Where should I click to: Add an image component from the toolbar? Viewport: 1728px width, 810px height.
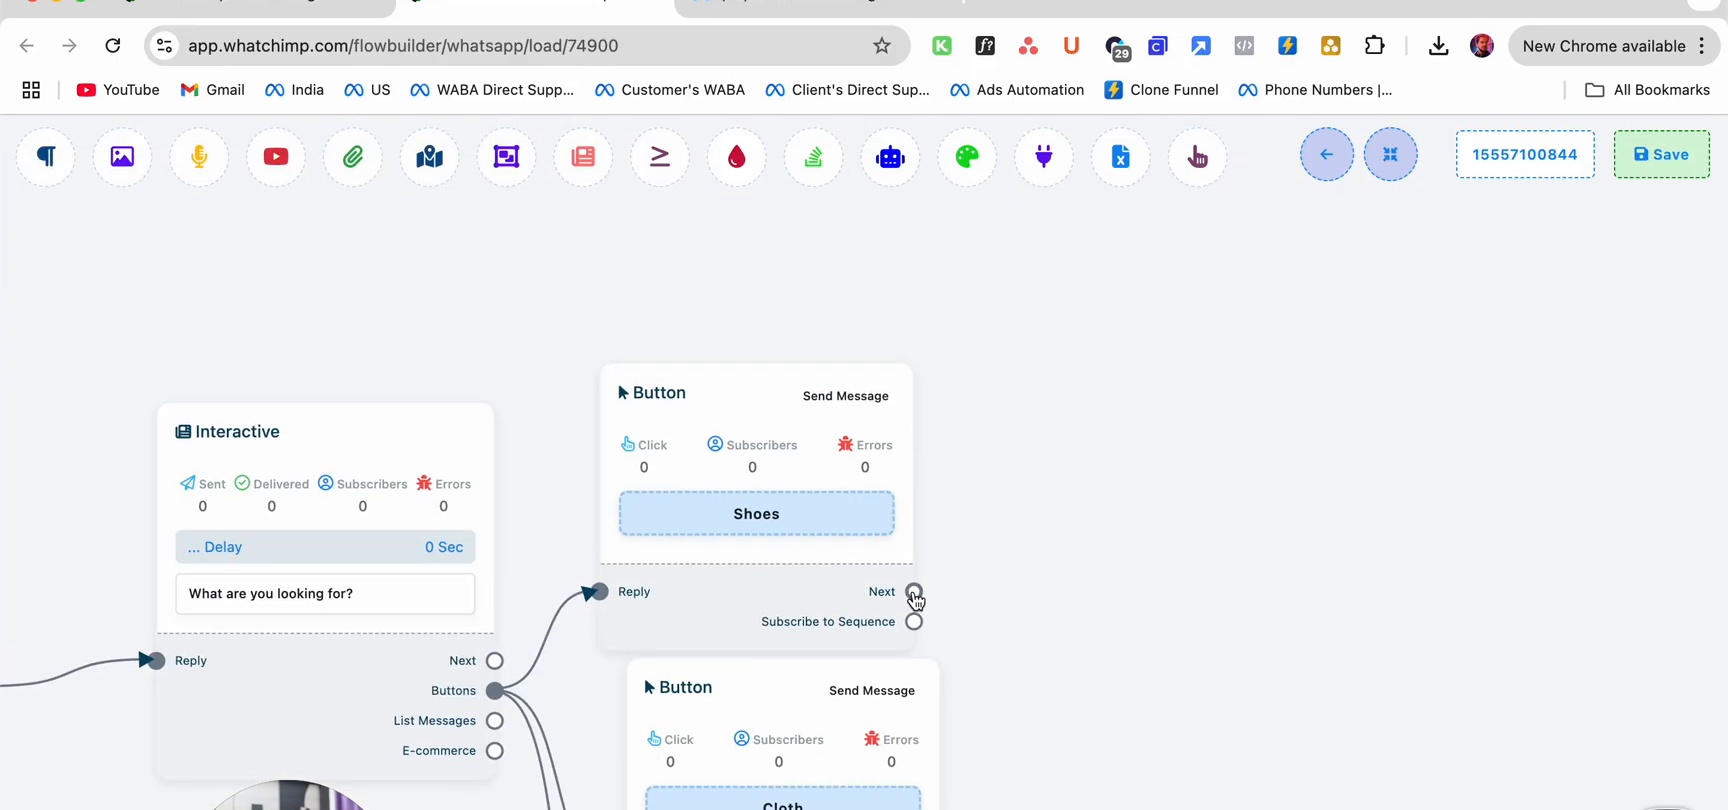point(122,156)
